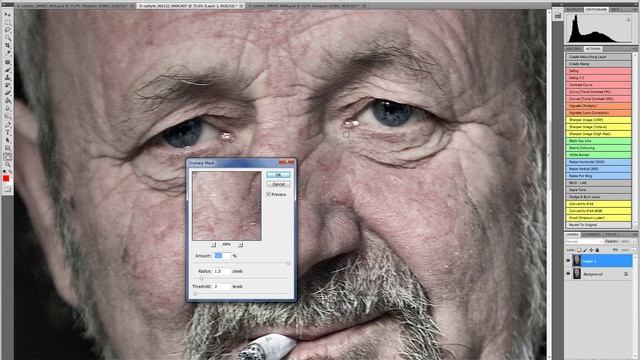This screenshot has height=360, width=640.
Task: Click the Amount percent input field
Action: 222,256
